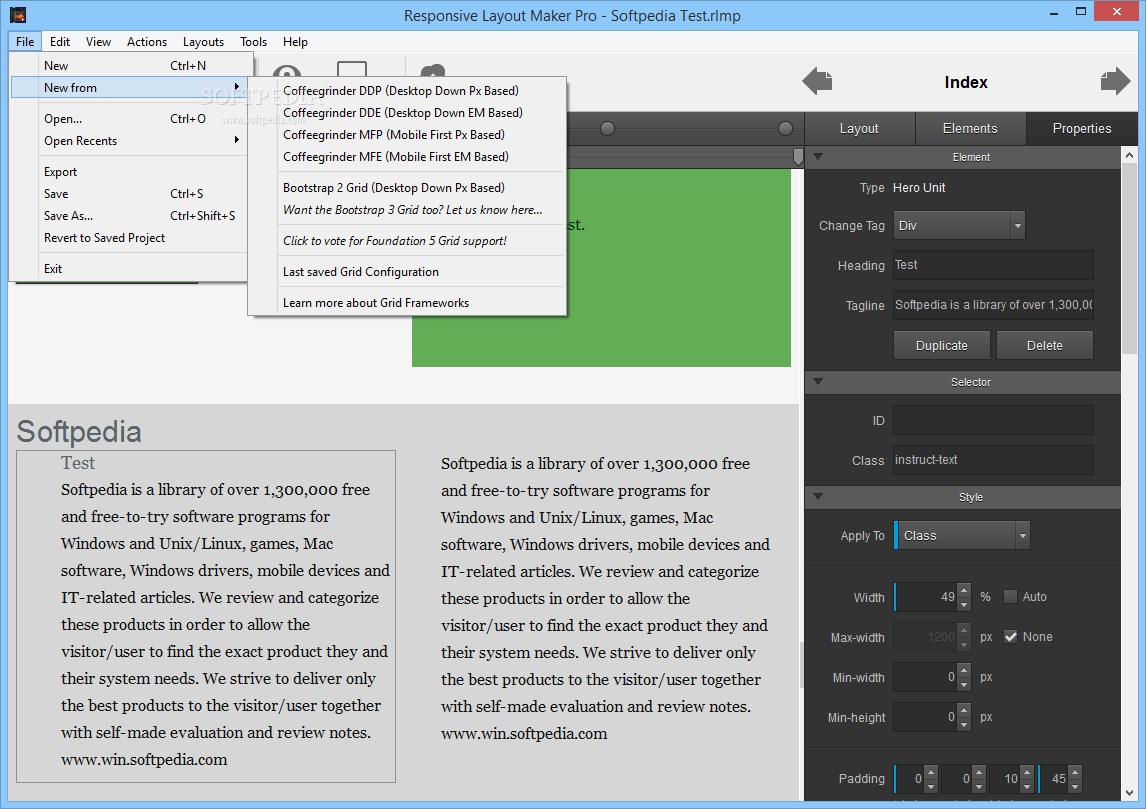This screenshot has height=809, width=1146.
Task: Choose Export in the File menu
Action: click(x=129, y=172)
